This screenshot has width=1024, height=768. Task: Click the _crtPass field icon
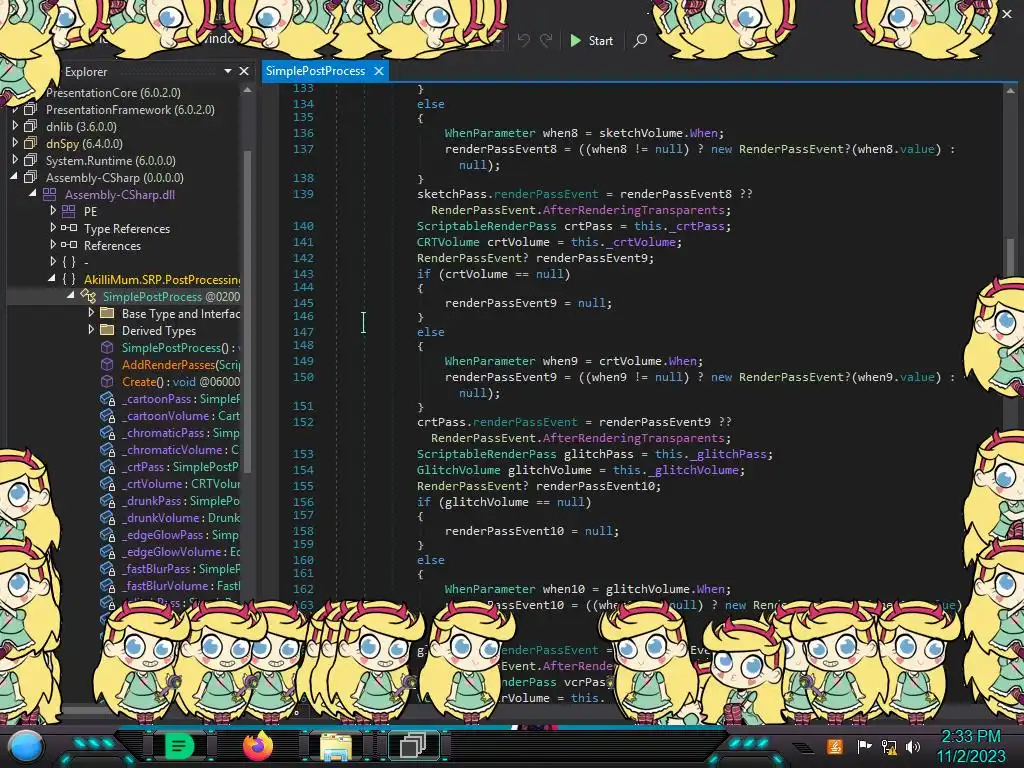point(107,466)
